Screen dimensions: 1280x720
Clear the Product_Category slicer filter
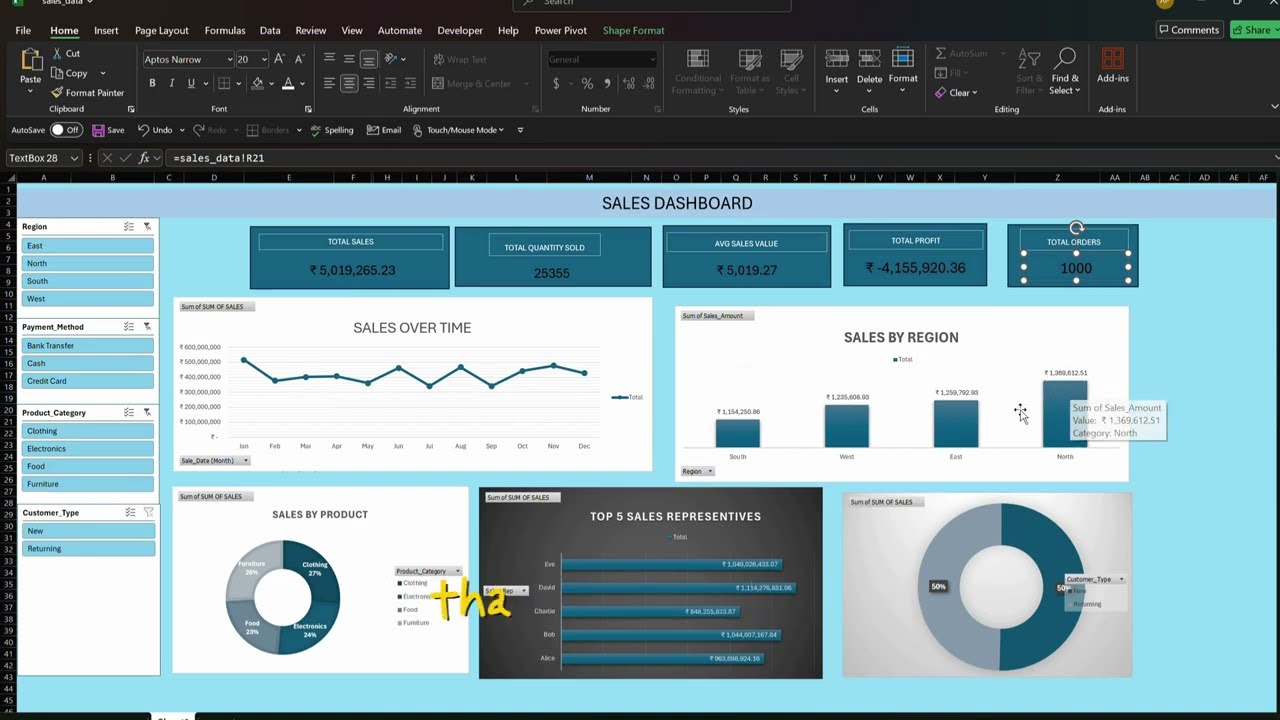tap(147, 412)
